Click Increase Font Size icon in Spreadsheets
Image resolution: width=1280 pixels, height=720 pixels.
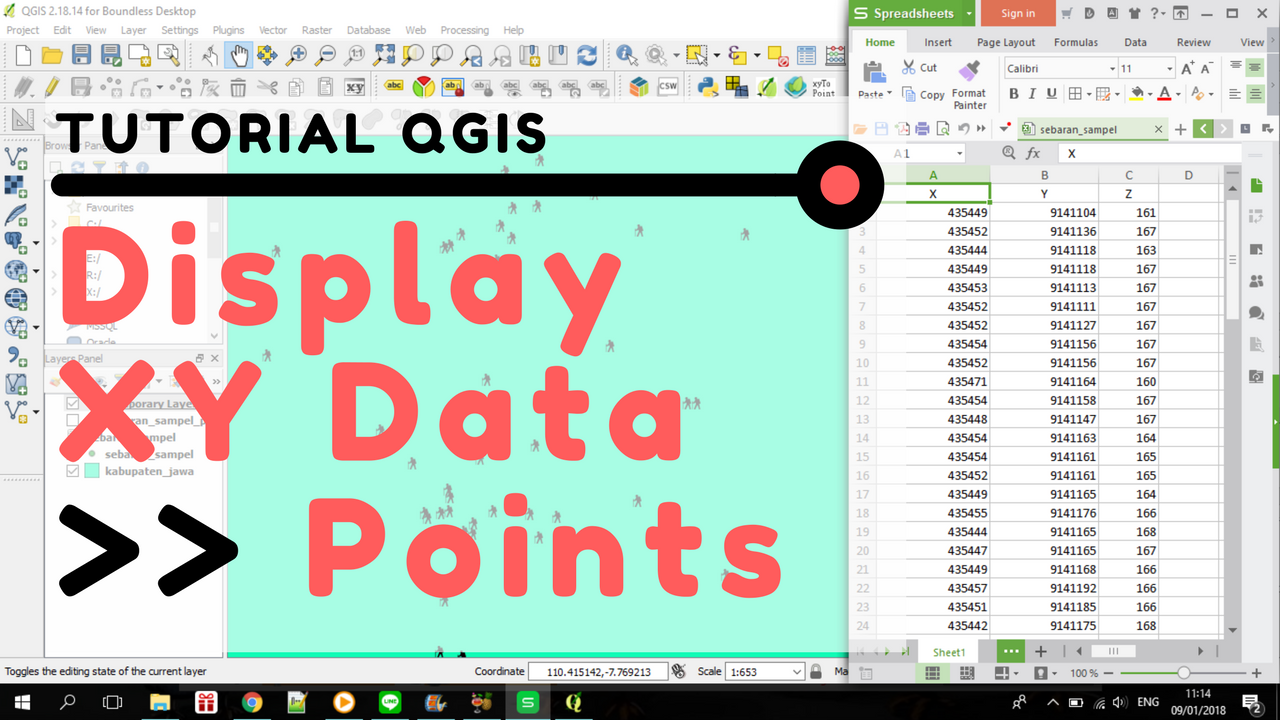(x=1188, y=68)
